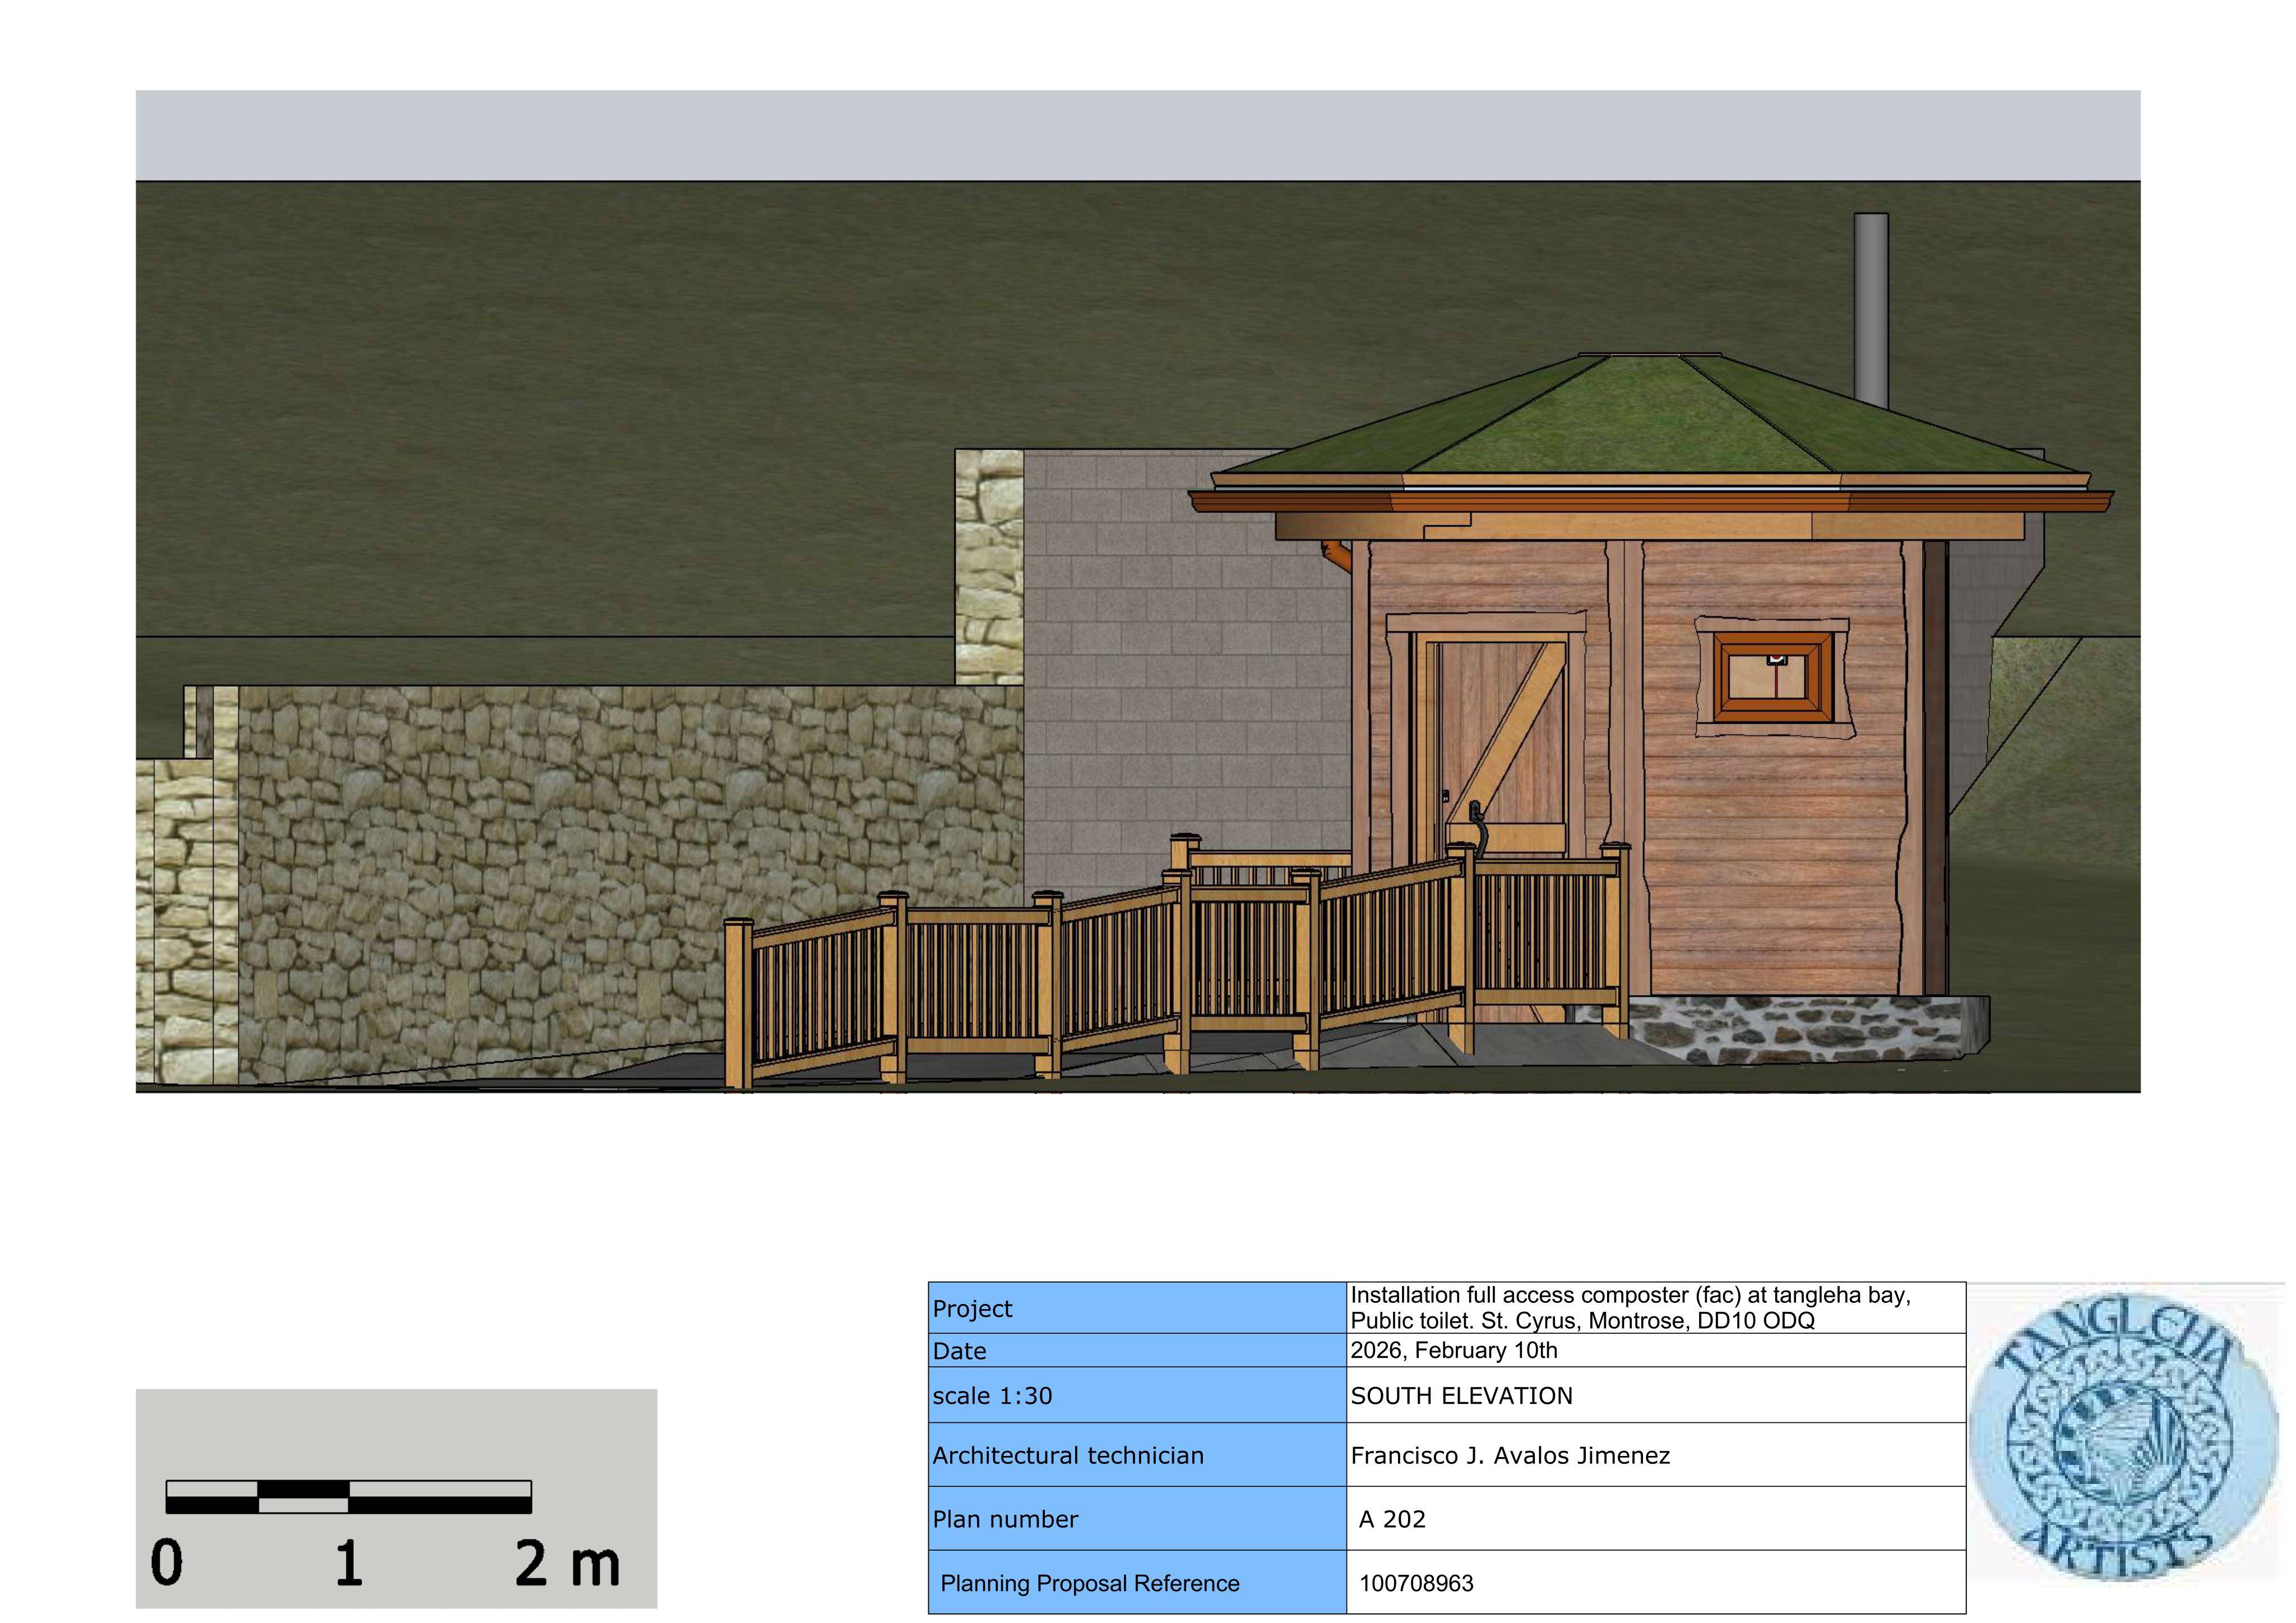Click the date value '2026, February 10th'
The width and height of the screenshot is (2296, 1623).
coord(1454,1350)
